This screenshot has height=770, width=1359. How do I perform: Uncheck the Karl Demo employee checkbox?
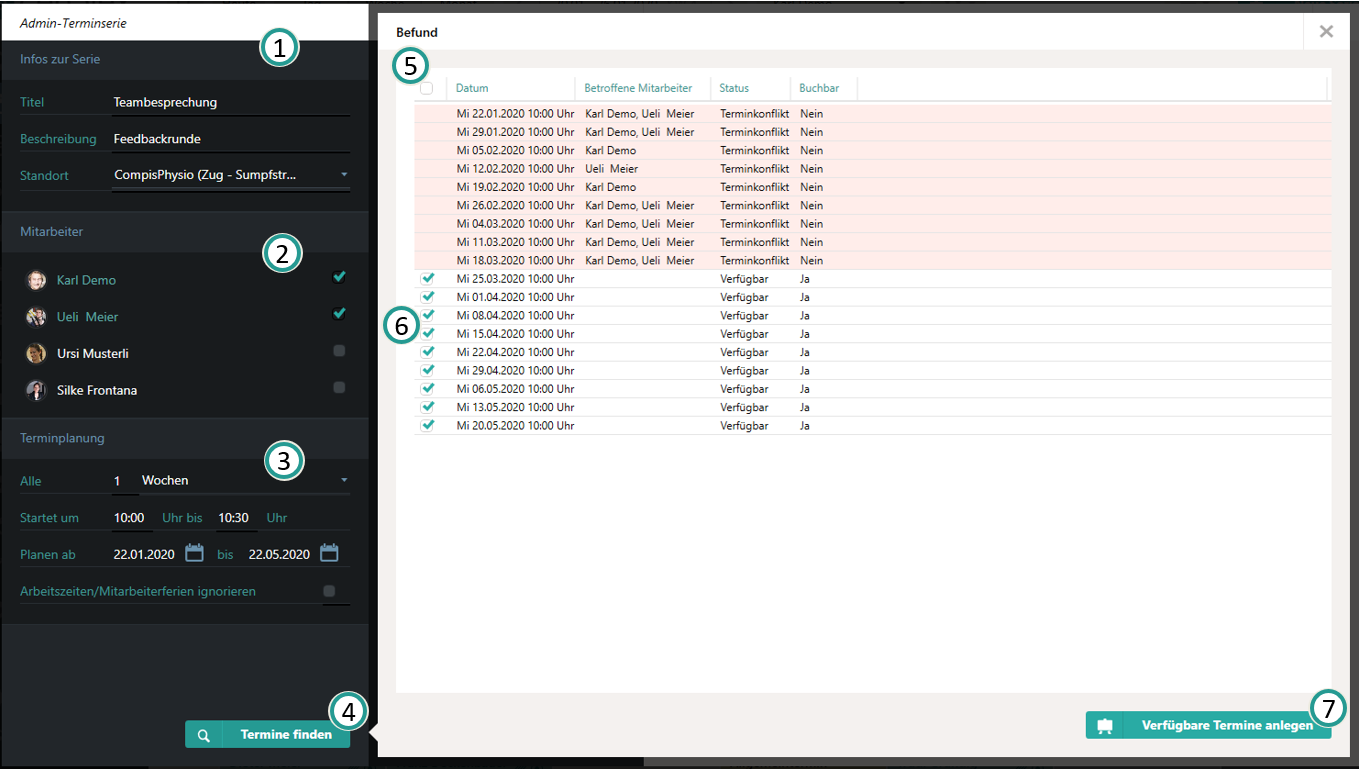click(x=339, y=277)
